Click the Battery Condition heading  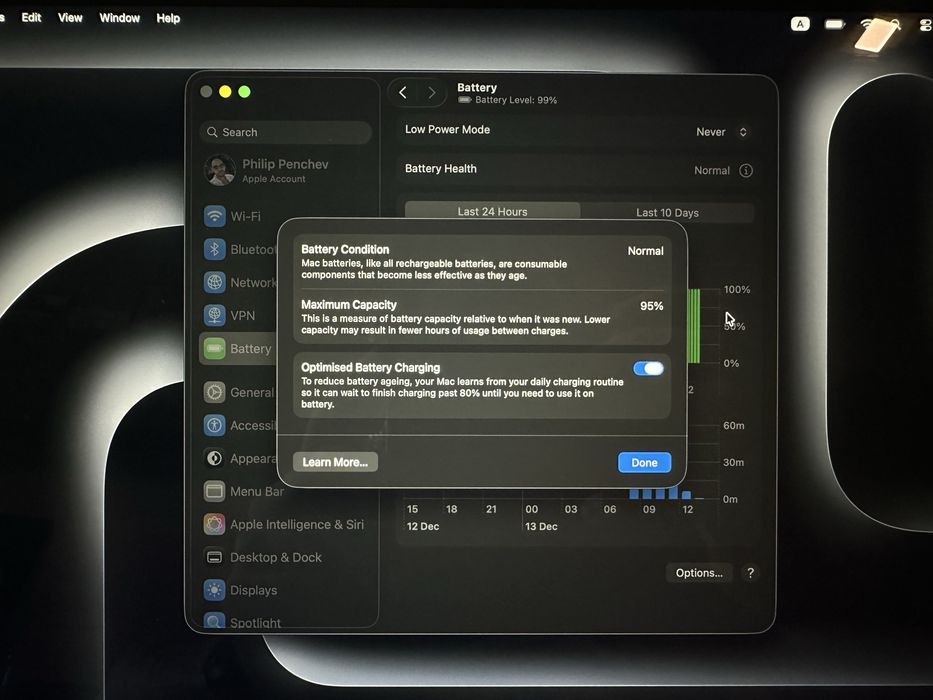(345, 249)
